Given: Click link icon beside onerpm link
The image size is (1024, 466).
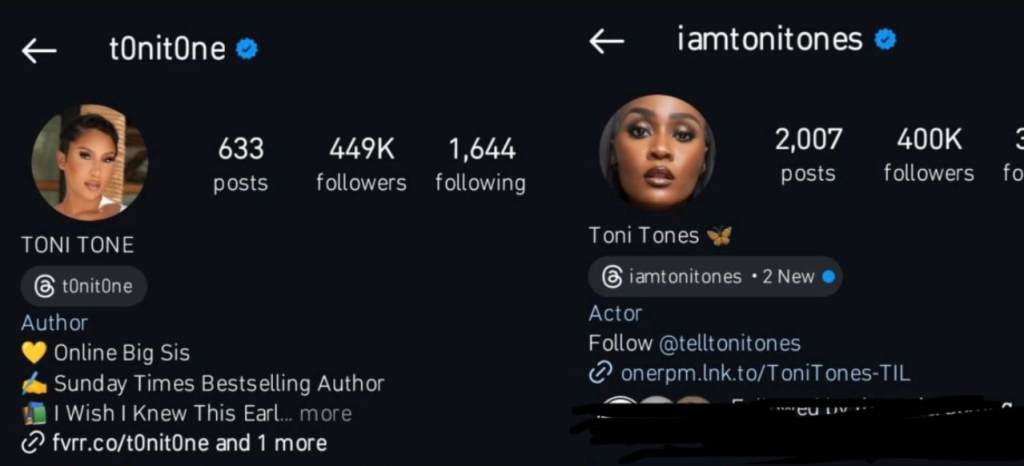Looking at the screenshot, I should (x=600, y=373).
